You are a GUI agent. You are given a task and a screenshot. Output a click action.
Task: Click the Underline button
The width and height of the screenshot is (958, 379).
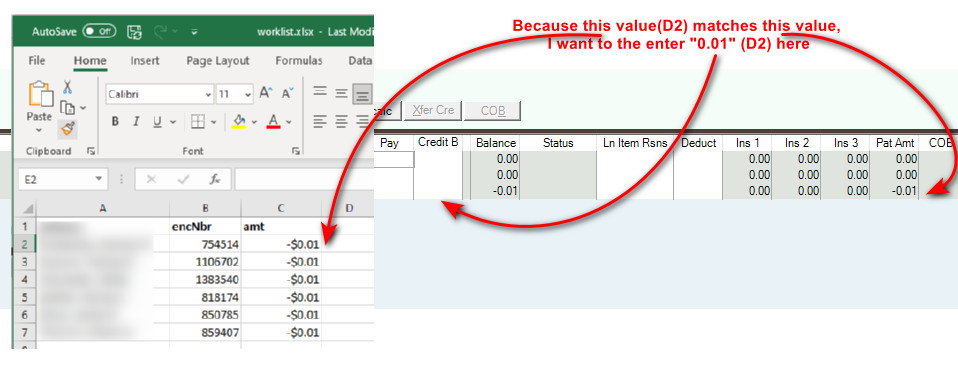click(156, 122)
